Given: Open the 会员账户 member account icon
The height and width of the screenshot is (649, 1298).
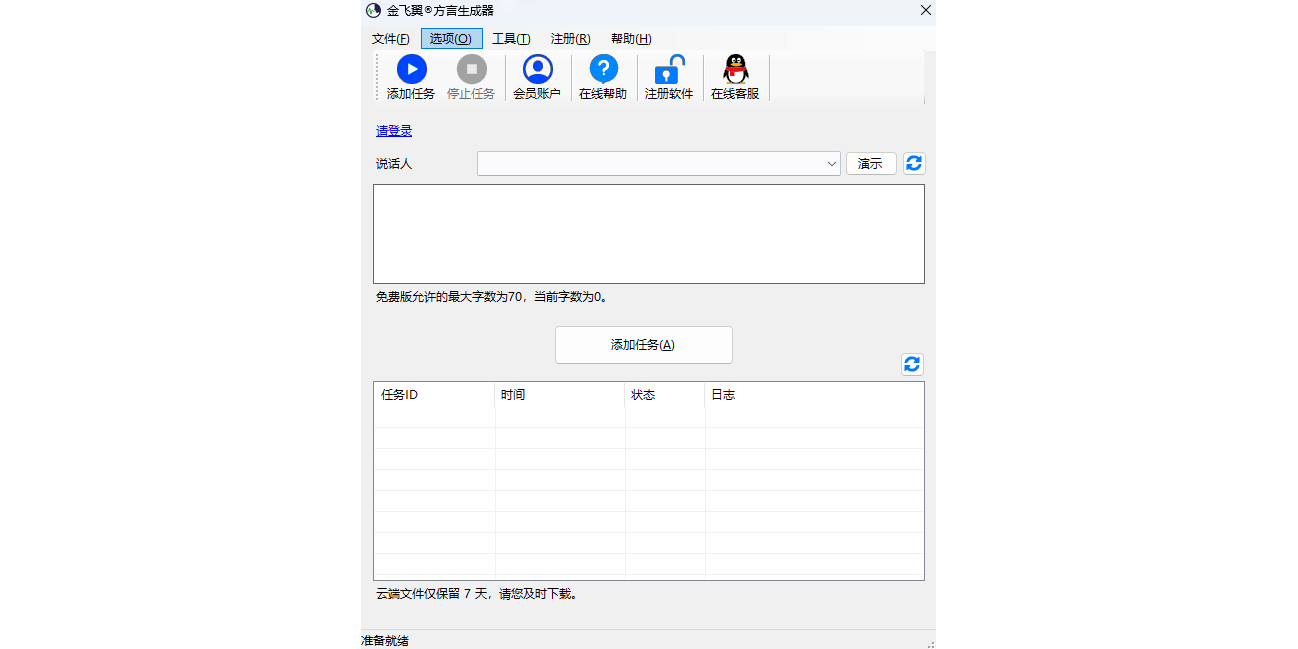Looking at the screenshot, I should click(x=537, y=69).
